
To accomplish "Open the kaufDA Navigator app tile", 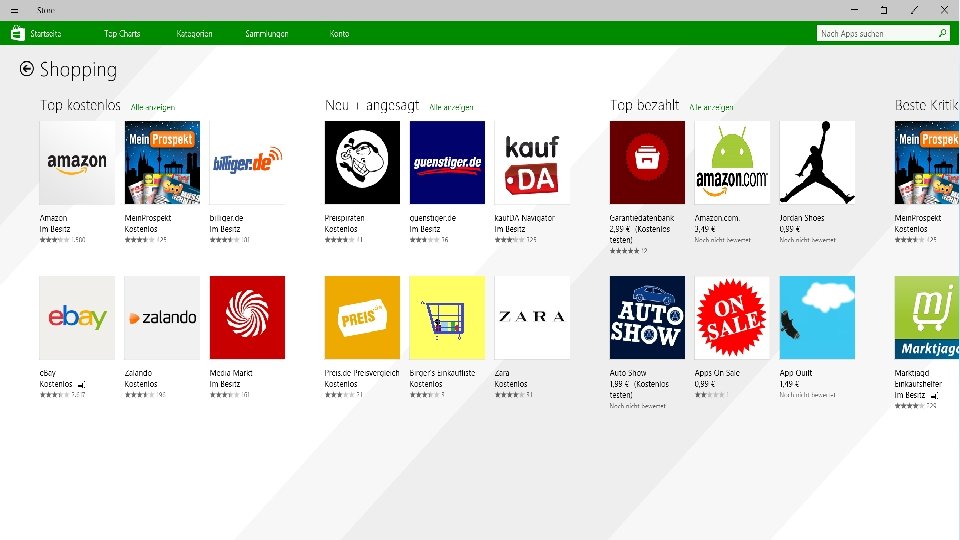I will point(532,162).
